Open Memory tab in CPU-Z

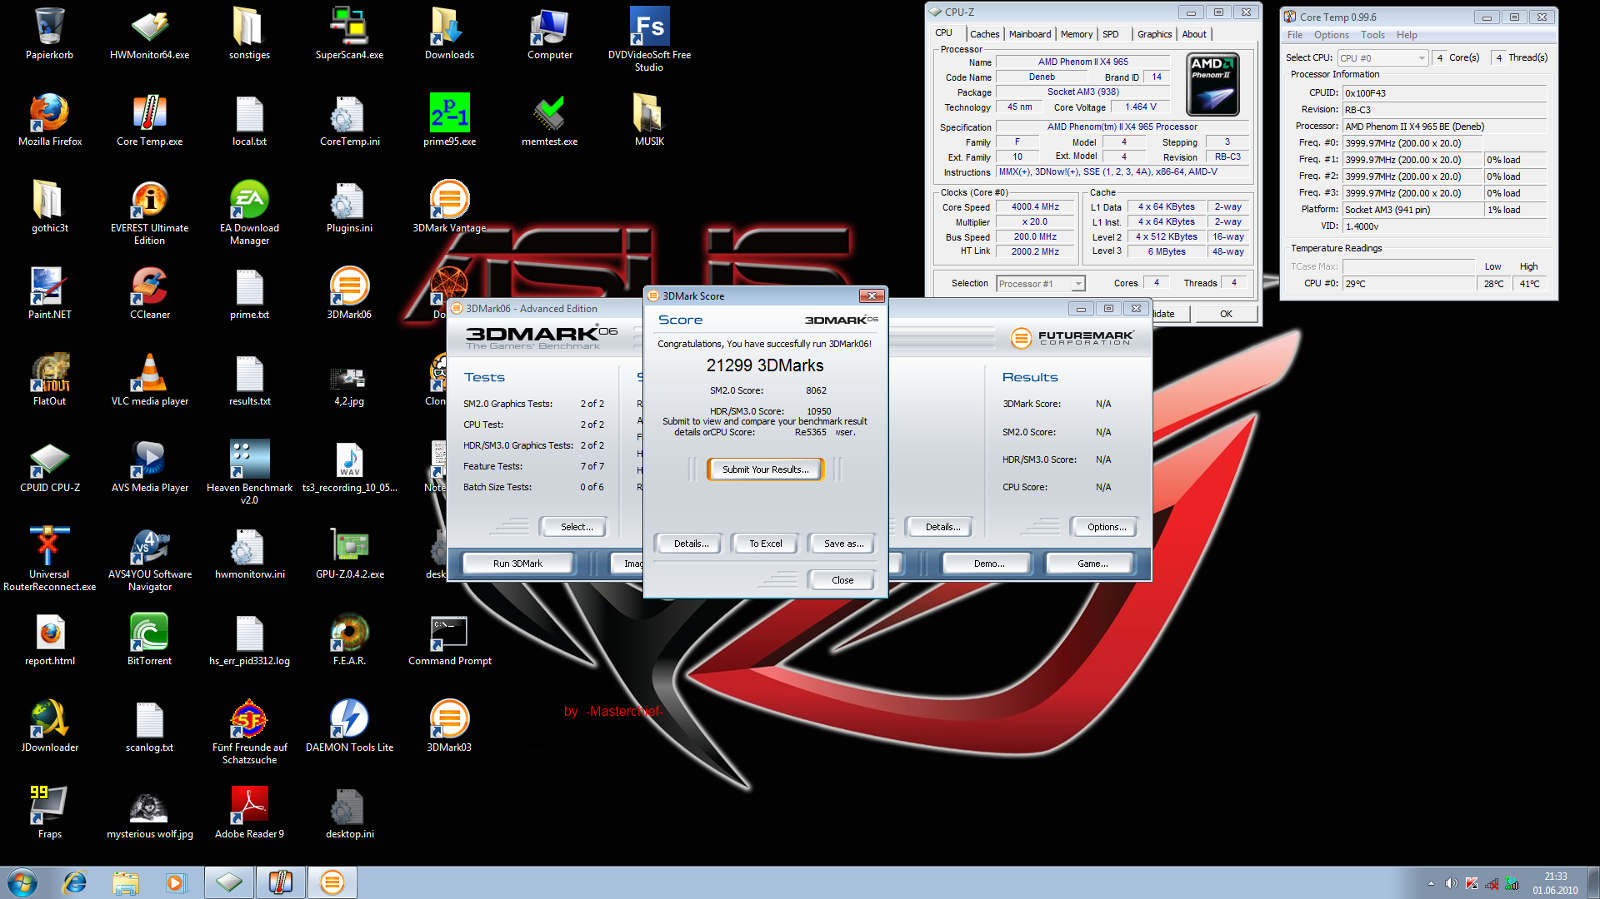[x=1076, y=34]
